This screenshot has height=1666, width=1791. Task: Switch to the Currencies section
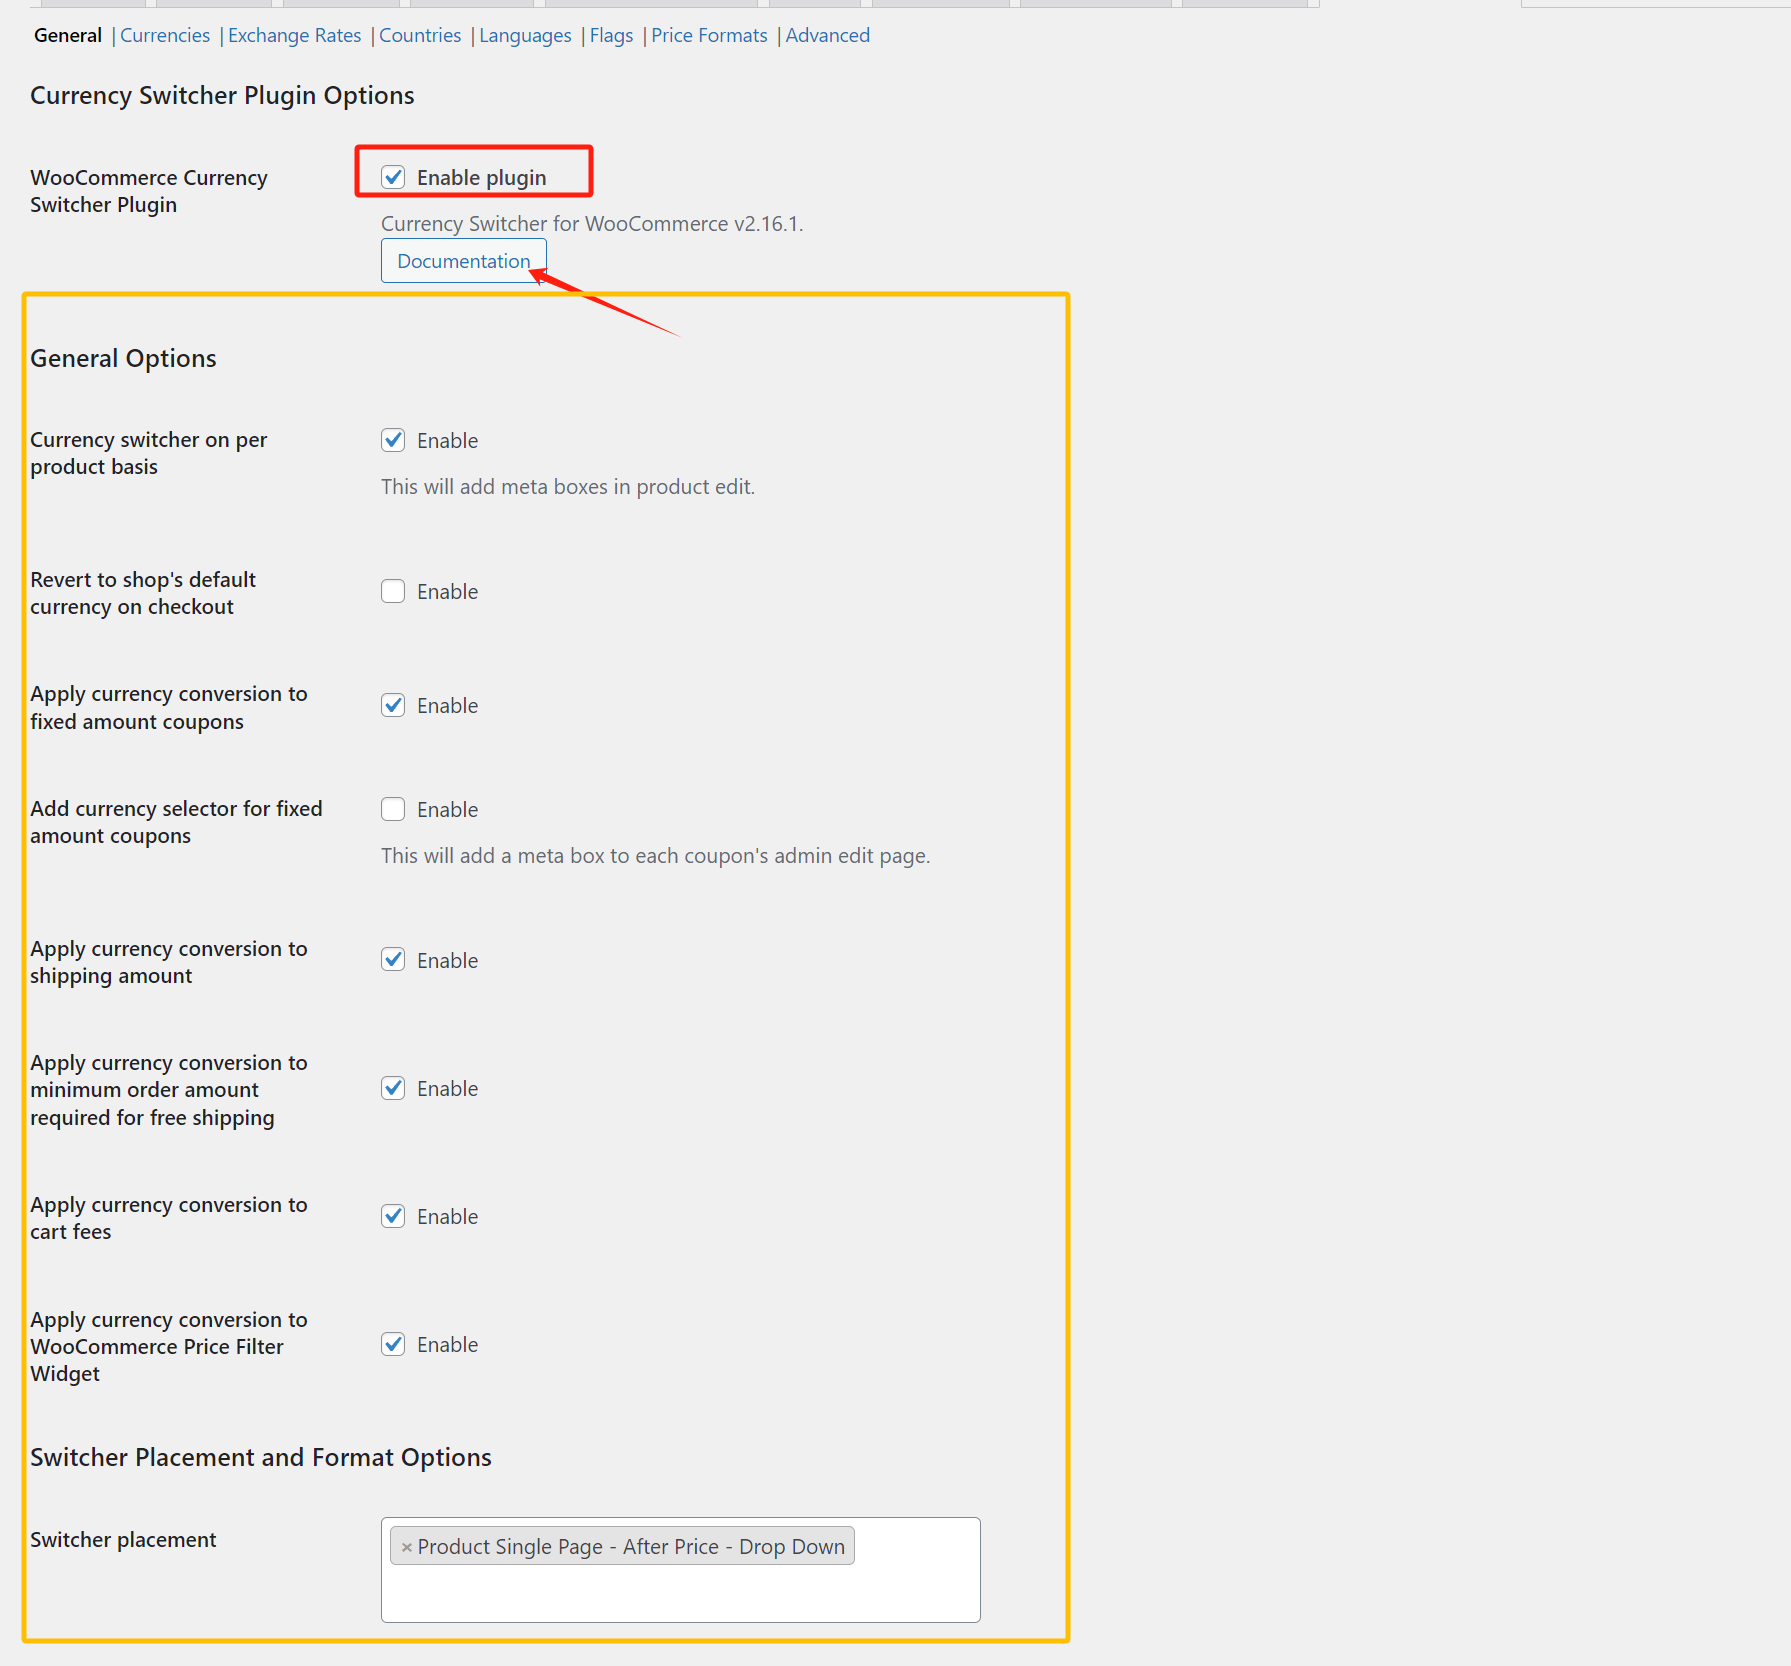pyautogui.click(x=165, y=36)
